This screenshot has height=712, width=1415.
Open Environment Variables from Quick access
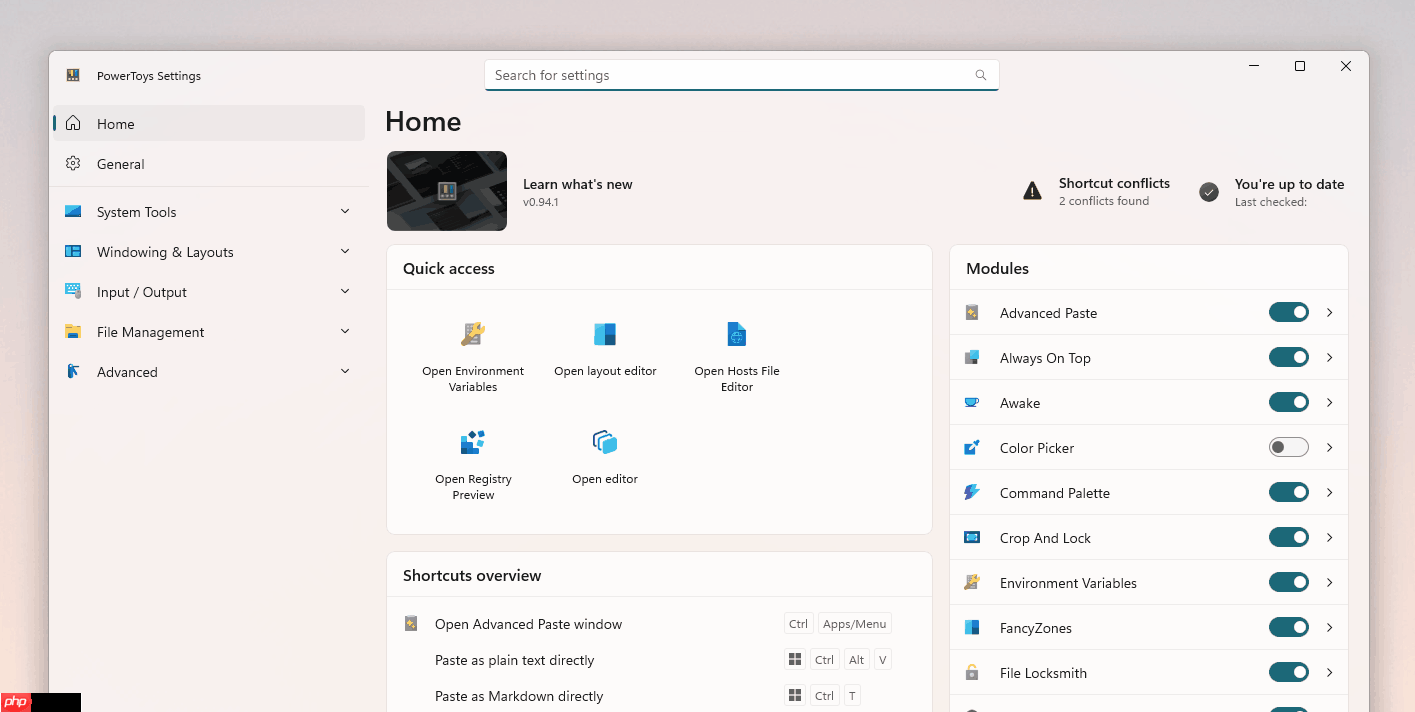(x=473, y=356)
